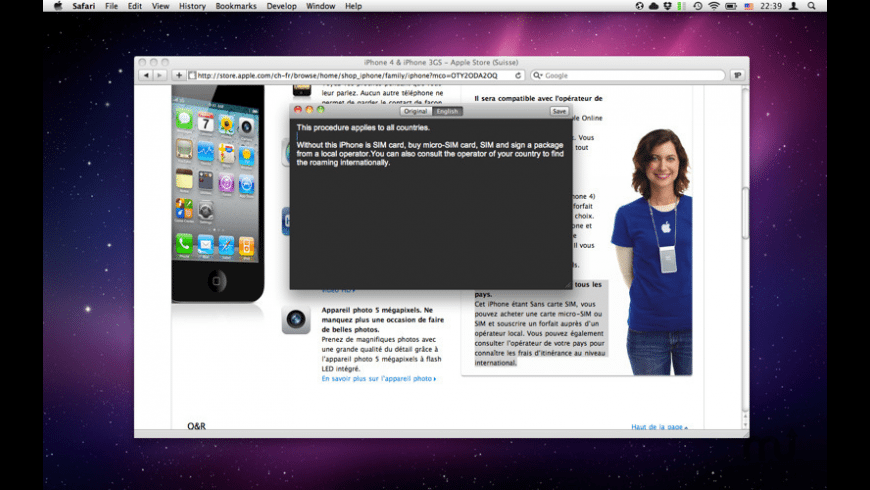
Task: Click the Safari vertical scrollbar thumb
Action: pyautogui.click(x=745, y=214)
